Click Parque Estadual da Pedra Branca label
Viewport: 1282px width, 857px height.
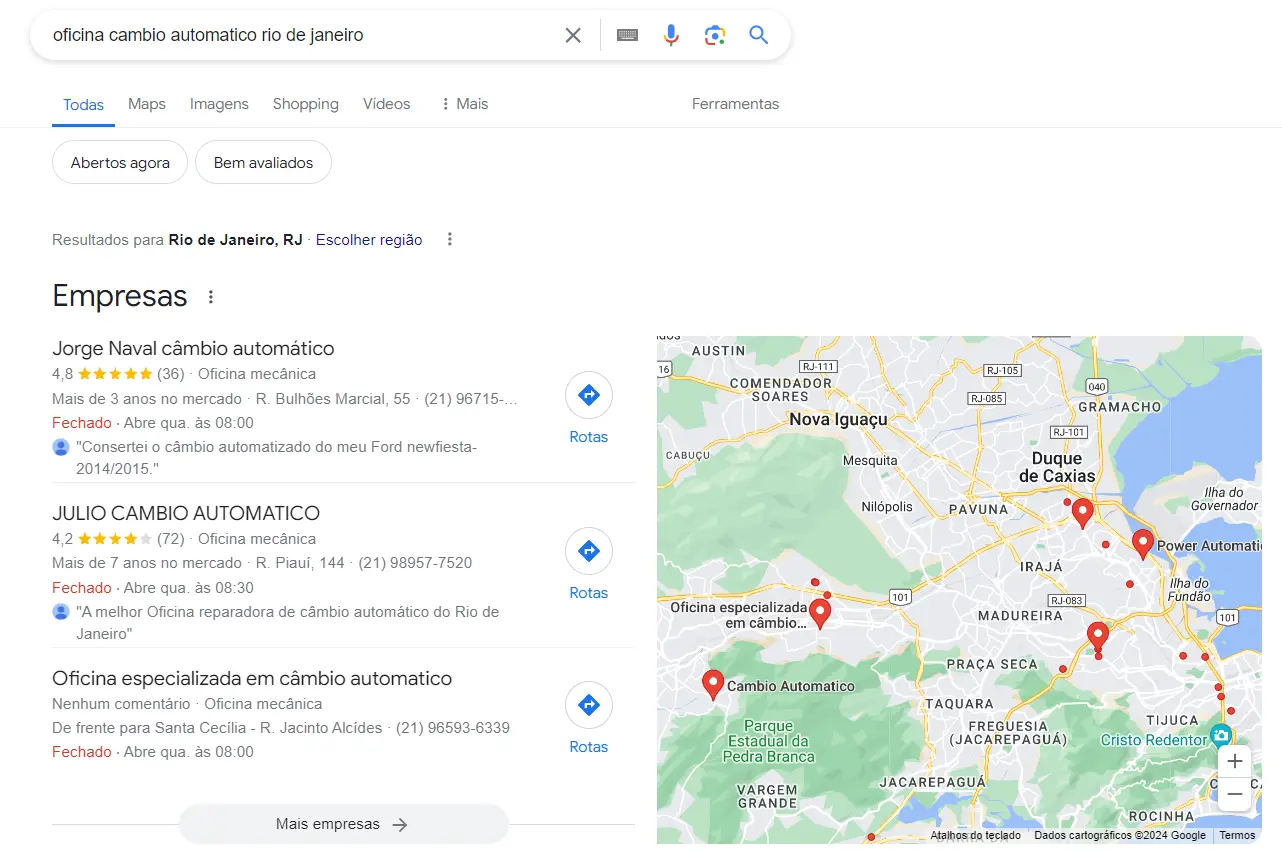(768, 741)
